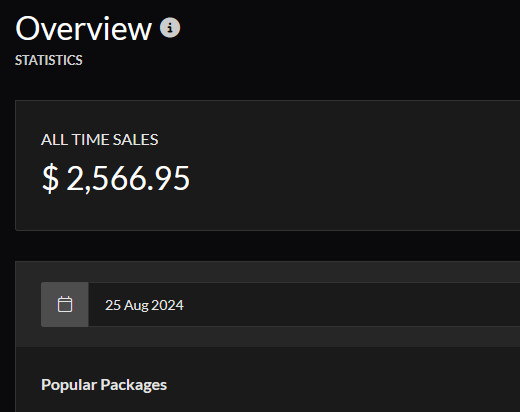Click empty space right of the date text

[x=350, y=305]
